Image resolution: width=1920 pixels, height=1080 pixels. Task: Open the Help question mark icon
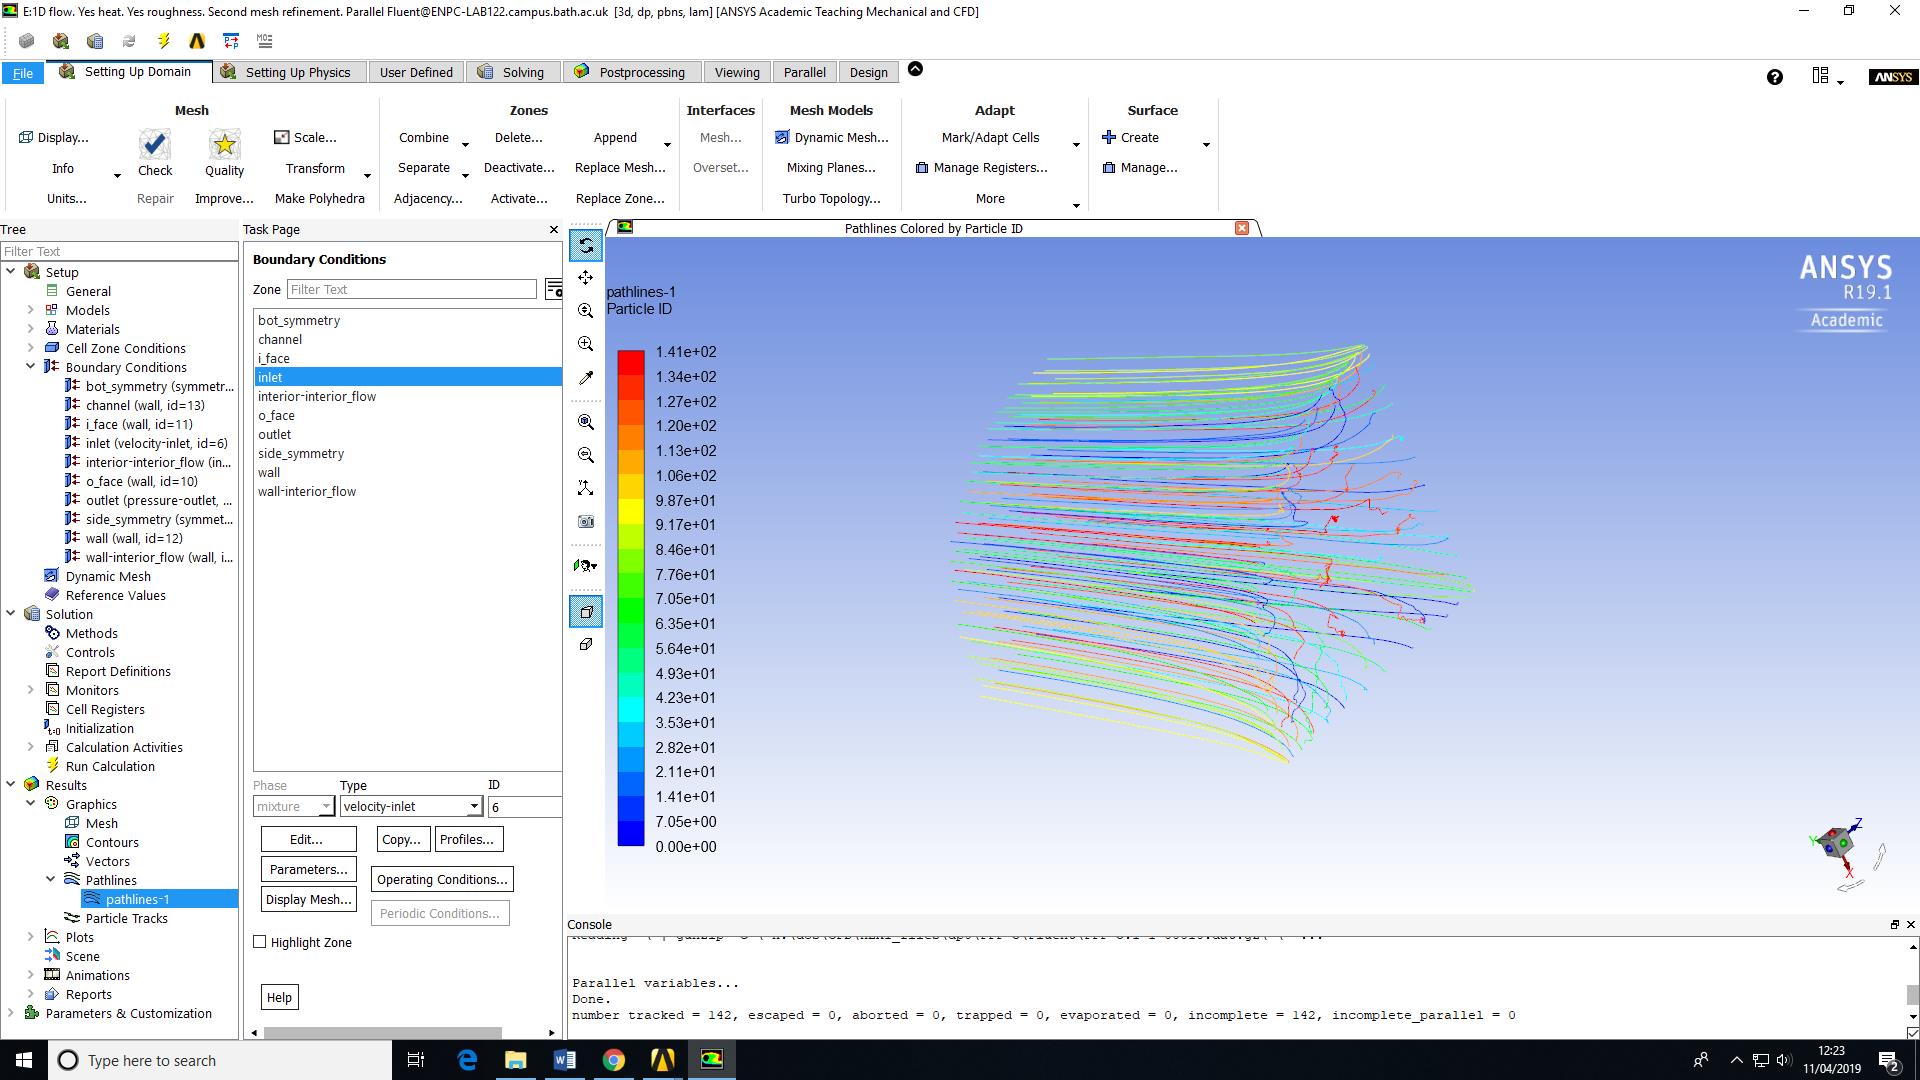1775,77
